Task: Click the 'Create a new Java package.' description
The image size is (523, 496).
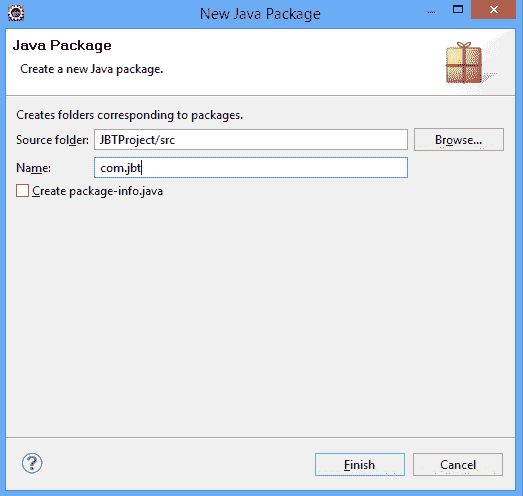Action: [92, 69]
